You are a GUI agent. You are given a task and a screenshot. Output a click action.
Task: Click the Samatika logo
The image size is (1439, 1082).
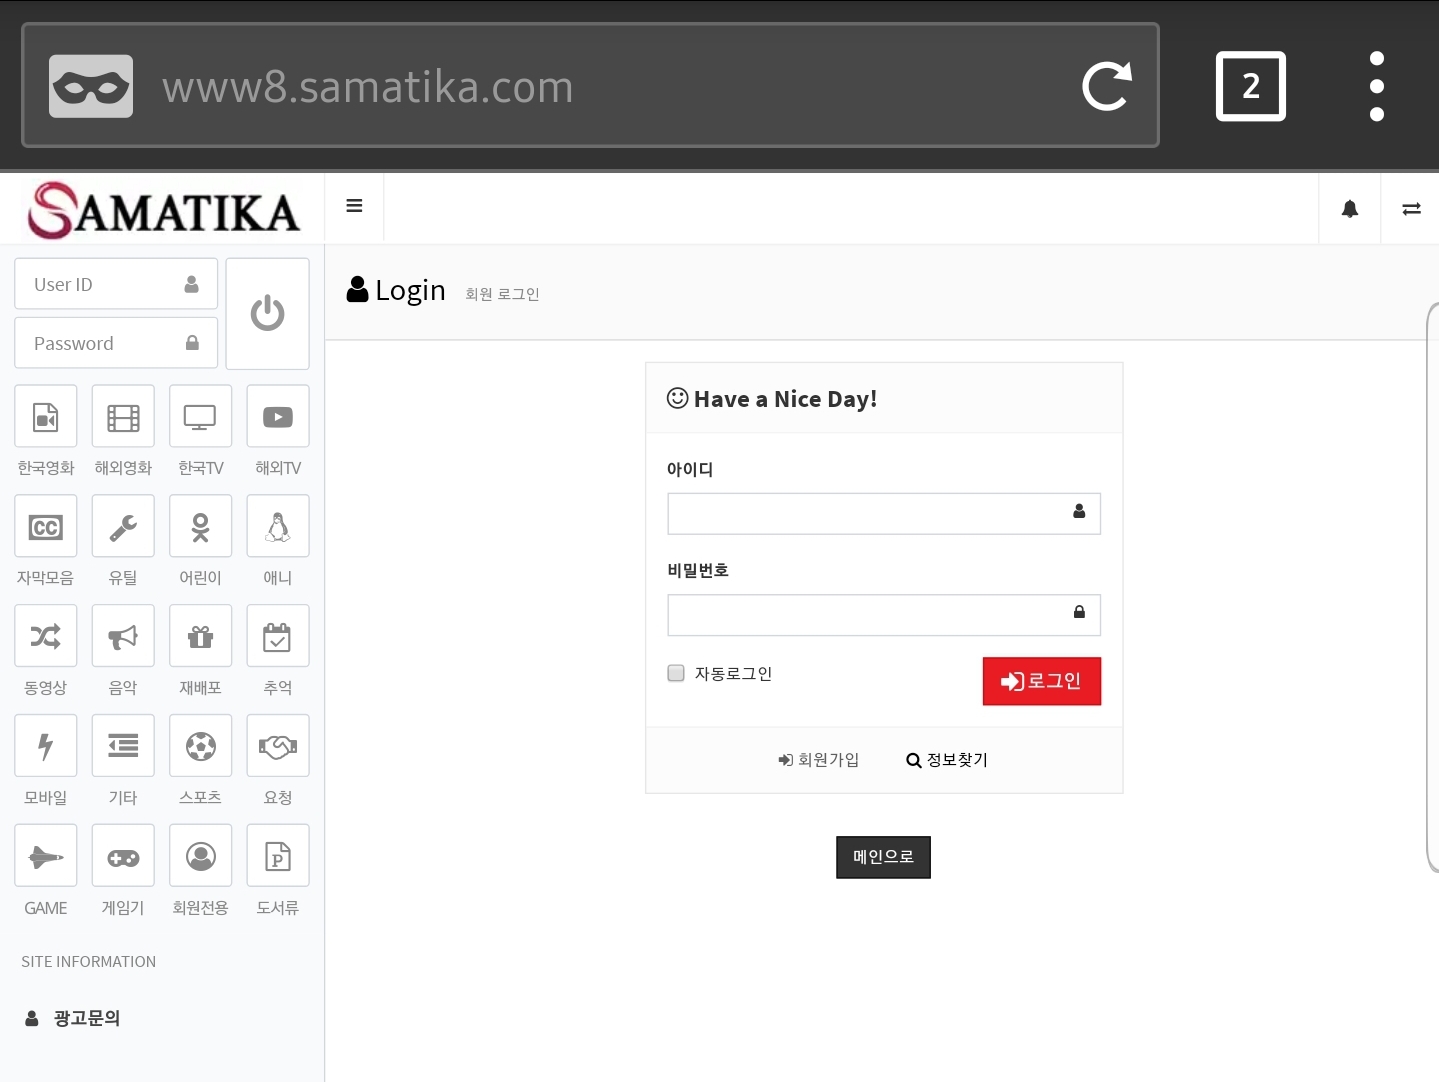tap(163, 210)
